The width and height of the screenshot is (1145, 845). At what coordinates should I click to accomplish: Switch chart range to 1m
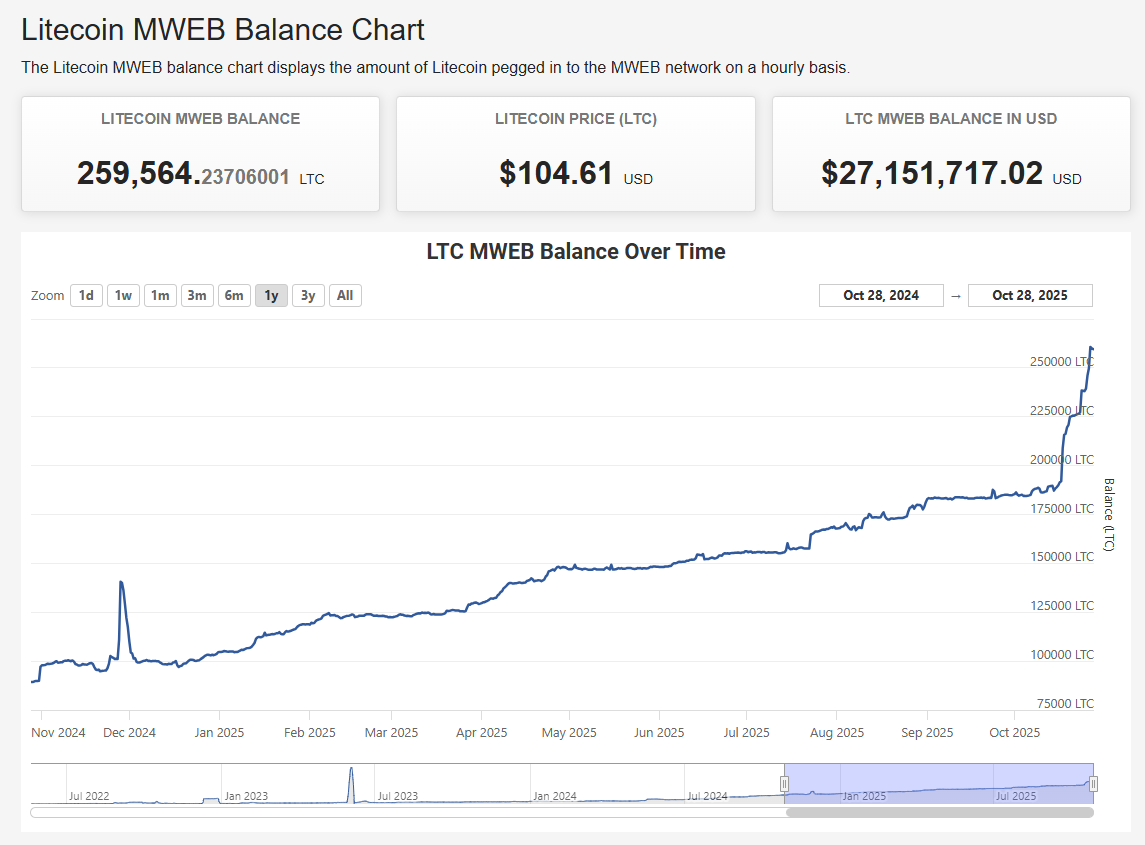(160, 295)
